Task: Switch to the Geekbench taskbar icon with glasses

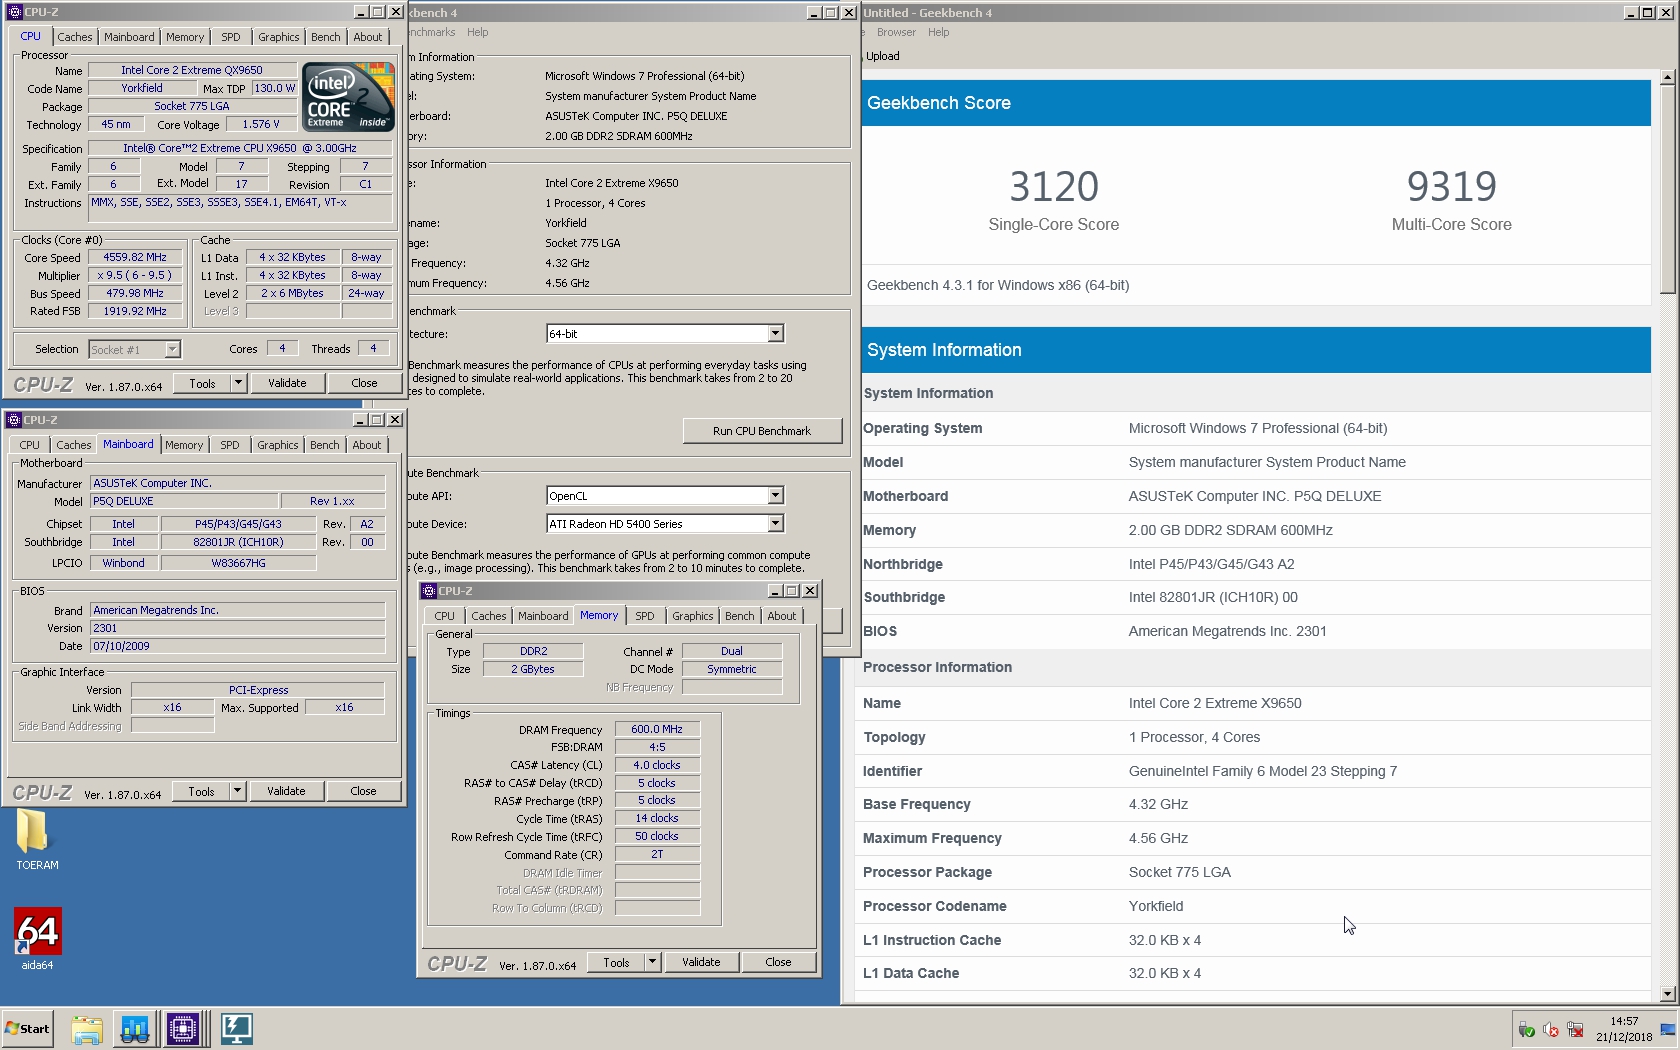Action: pyautogui.click(x=135, y=1029)
